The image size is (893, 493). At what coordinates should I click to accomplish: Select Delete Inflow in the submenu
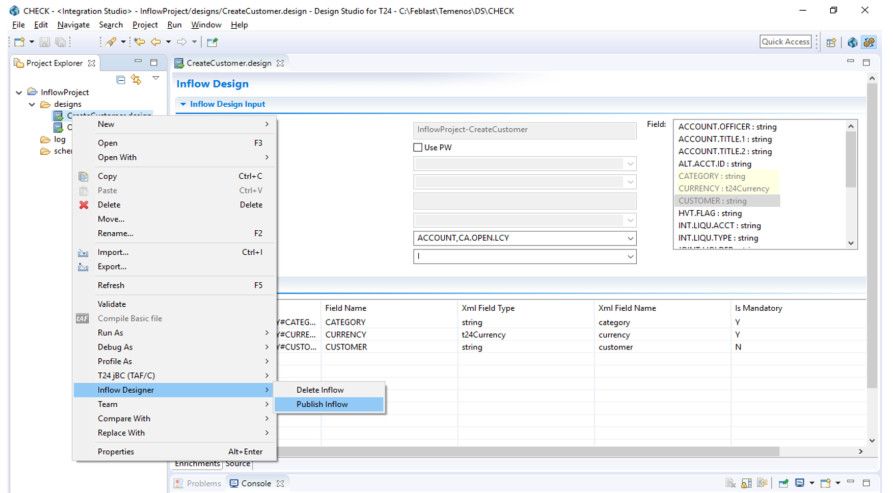point(319,389)
